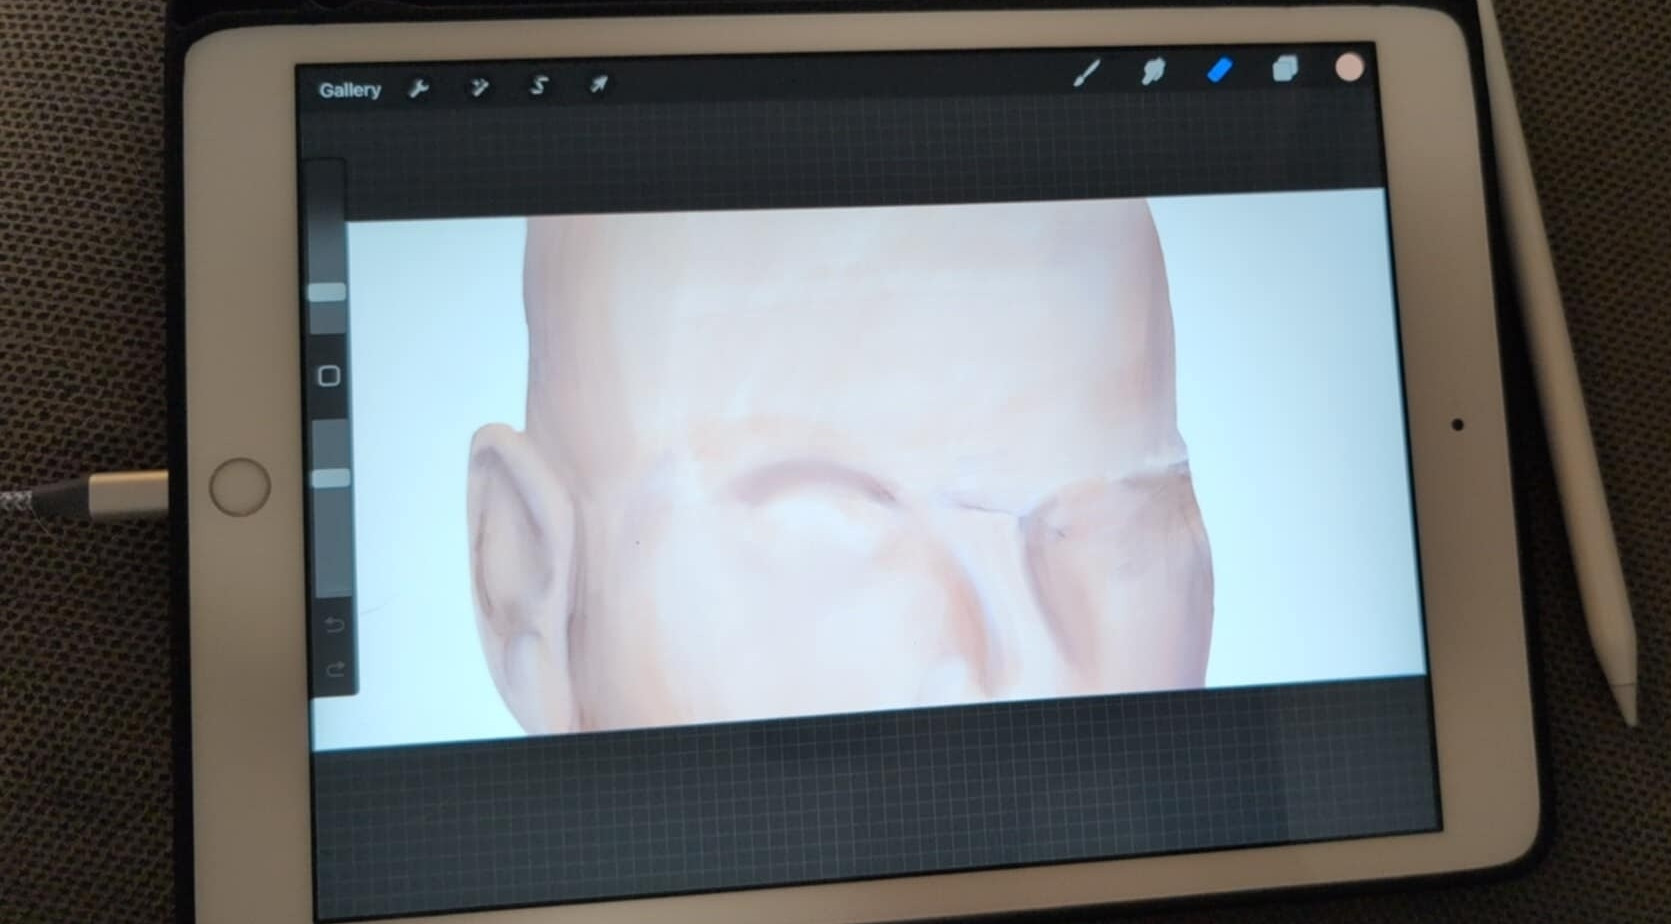Image resolution: width=1671 pixels, height=924 pixels.
Task: Select the Smudge finger tool
Action: click(x=1153, y=71)
